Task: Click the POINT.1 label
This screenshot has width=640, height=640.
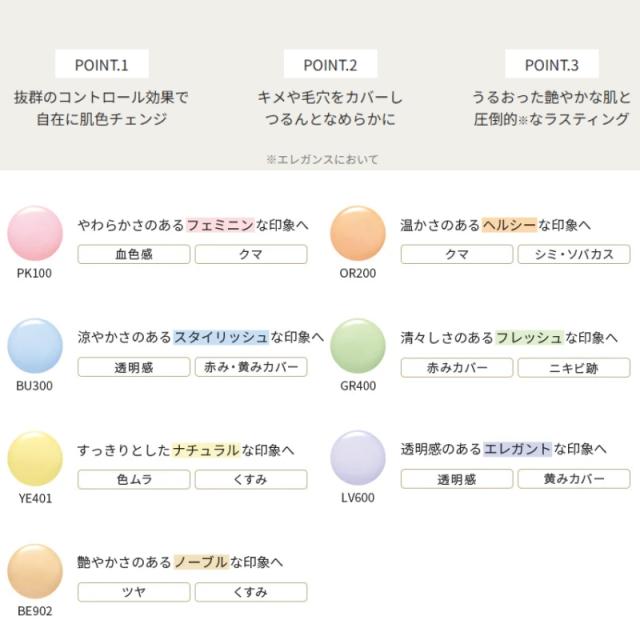Action: (x=102, y=64)
